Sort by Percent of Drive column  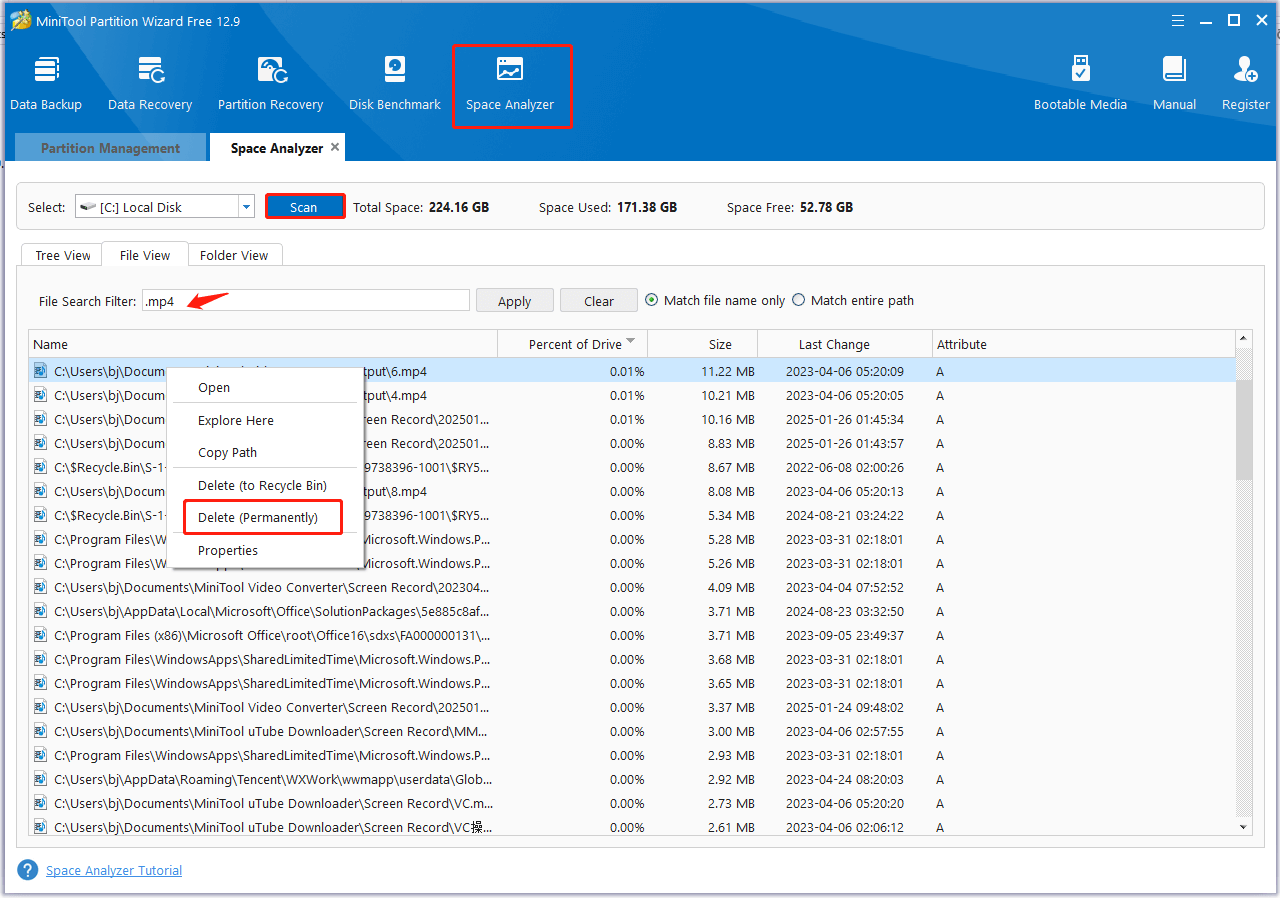coord(573,344)
